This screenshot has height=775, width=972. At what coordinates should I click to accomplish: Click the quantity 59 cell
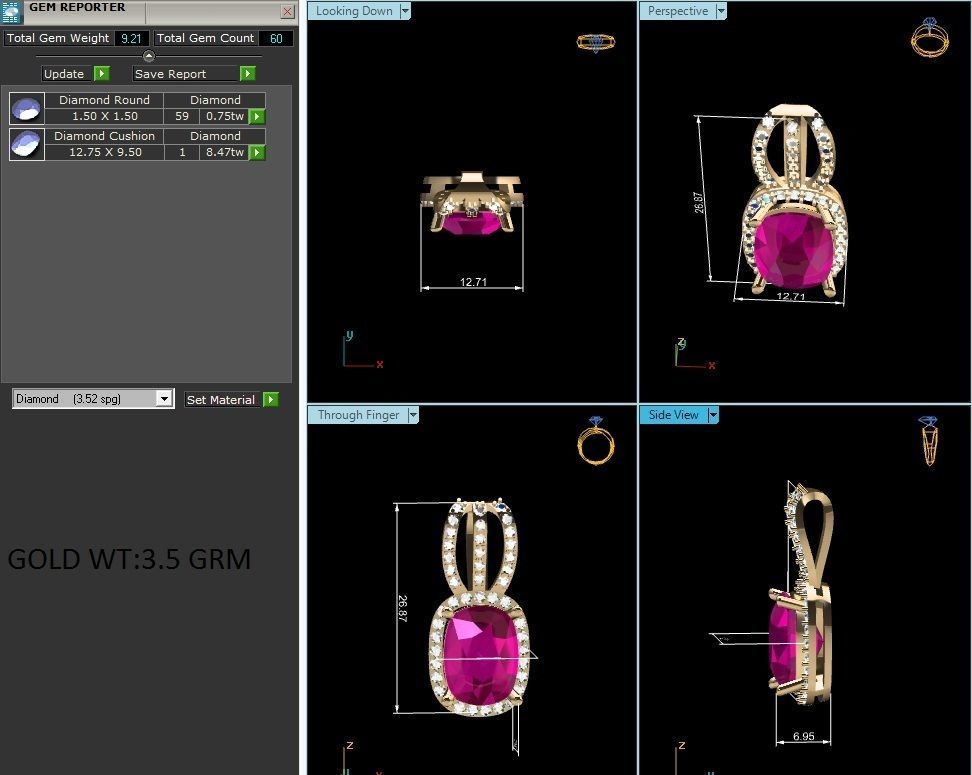[182, 117]
